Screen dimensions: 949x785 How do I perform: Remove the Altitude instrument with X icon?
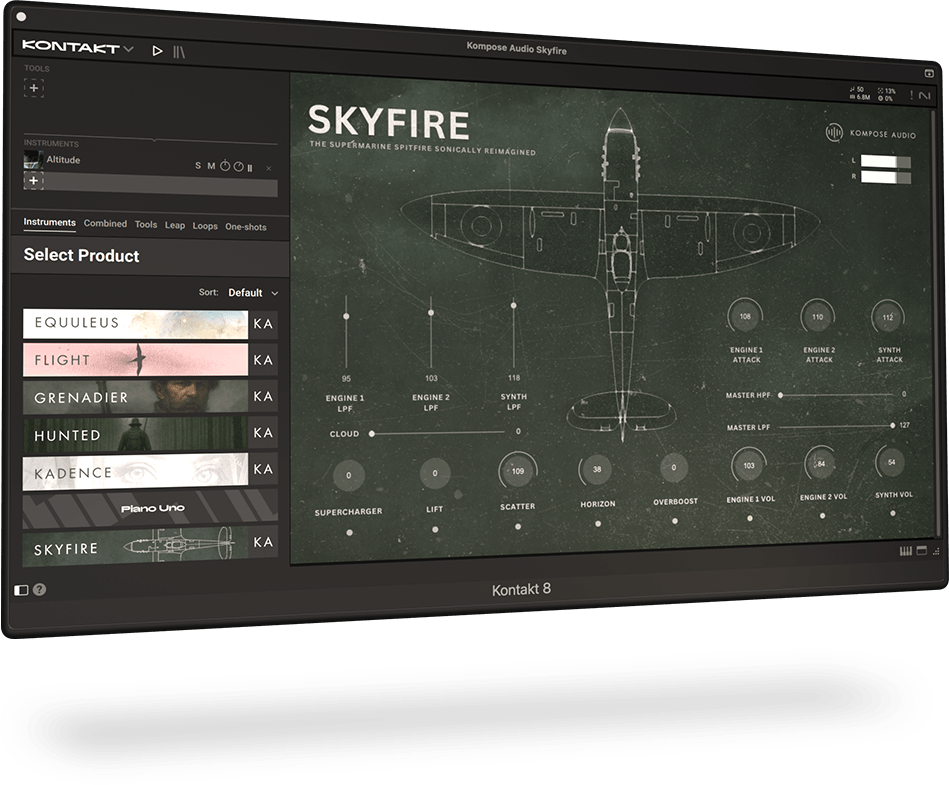pos(269,168)
